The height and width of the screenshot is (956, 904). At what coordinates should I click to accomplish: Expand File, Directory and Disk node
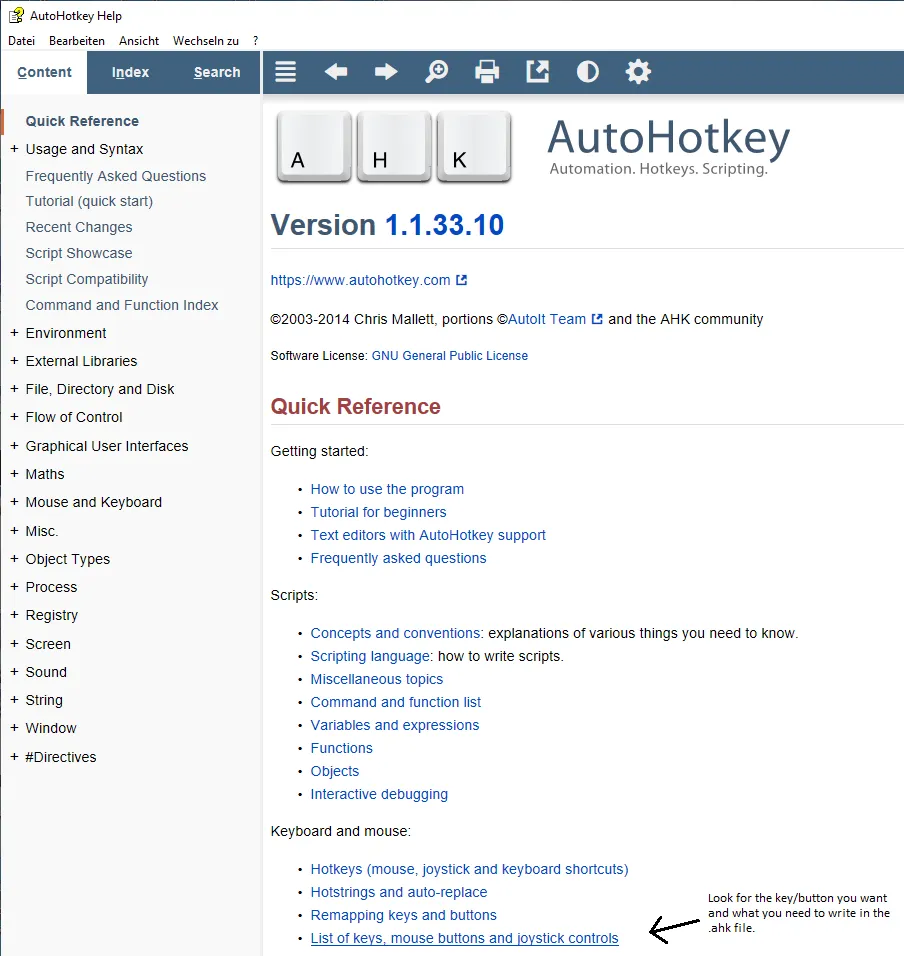pos(14,389)
